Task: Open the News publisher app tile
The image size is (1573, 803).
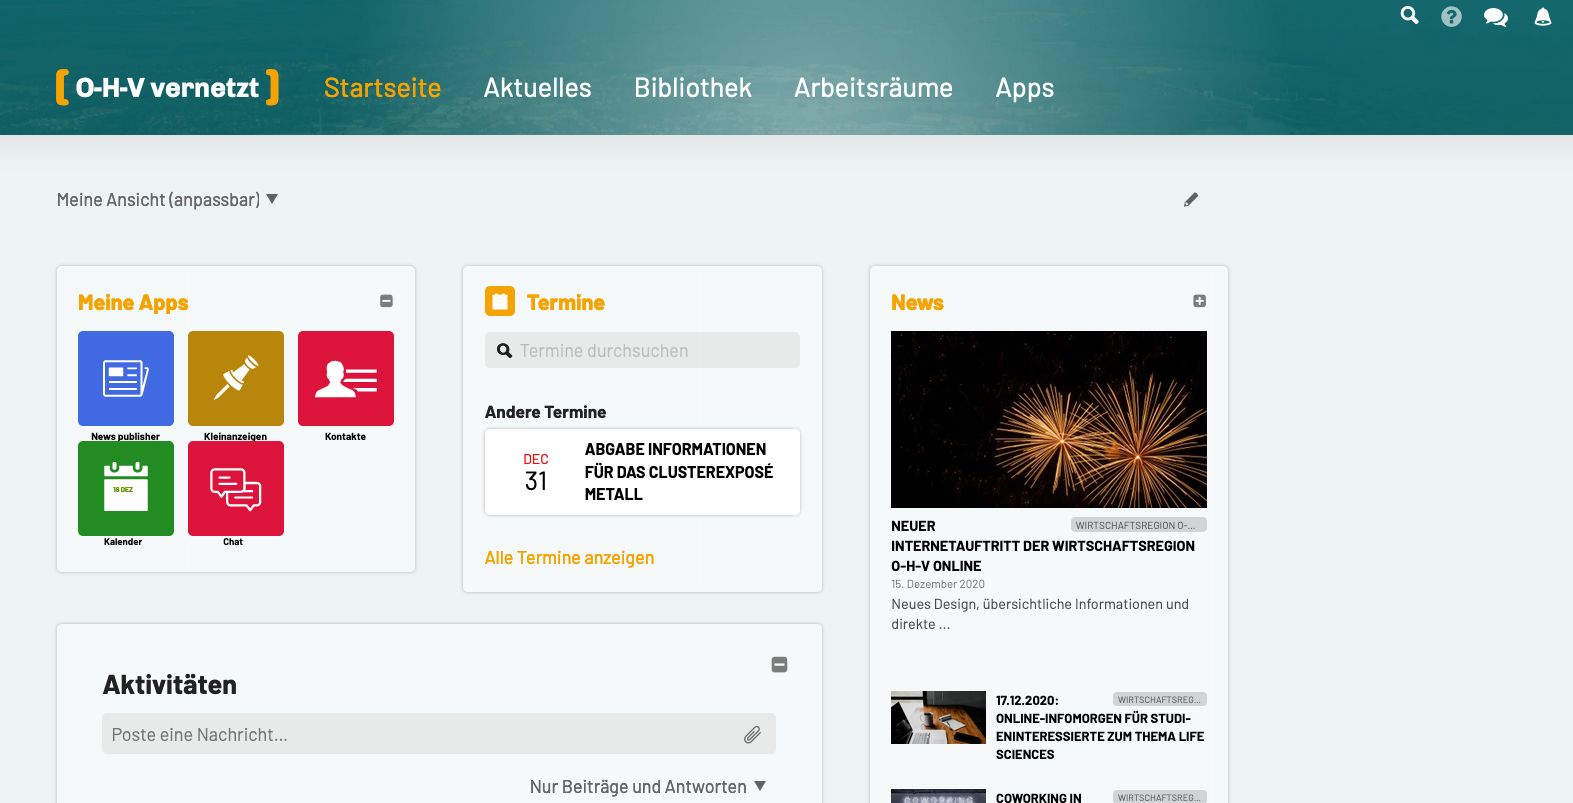Action: coord(126,379)
